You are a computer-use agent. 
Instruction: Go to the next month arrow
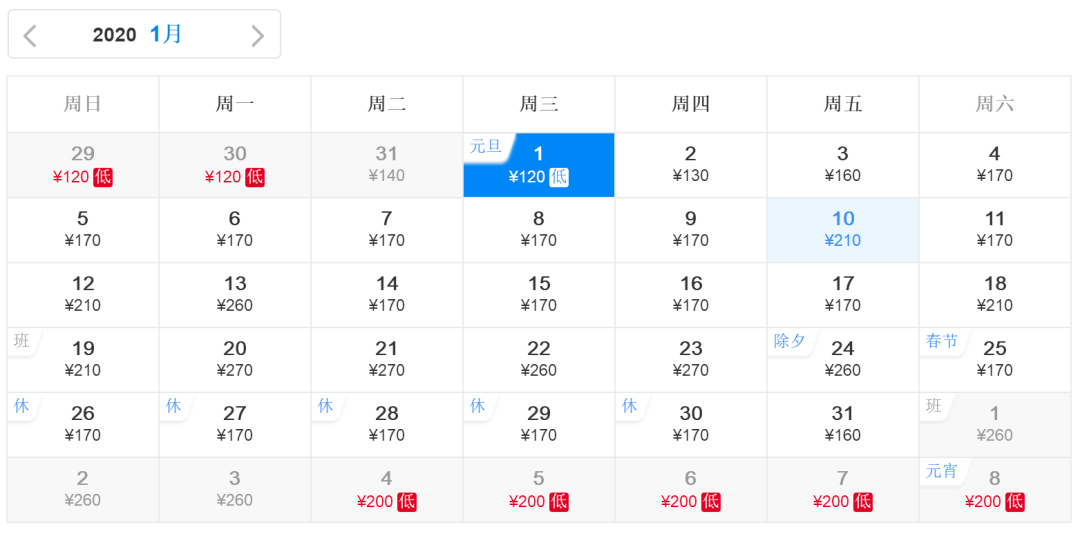(257, 35)
